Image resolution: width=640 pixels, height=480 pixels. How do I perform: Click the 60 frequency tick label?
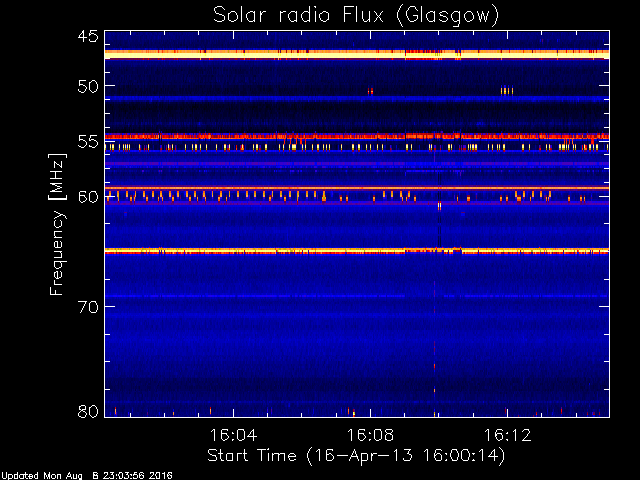(88, 197)
